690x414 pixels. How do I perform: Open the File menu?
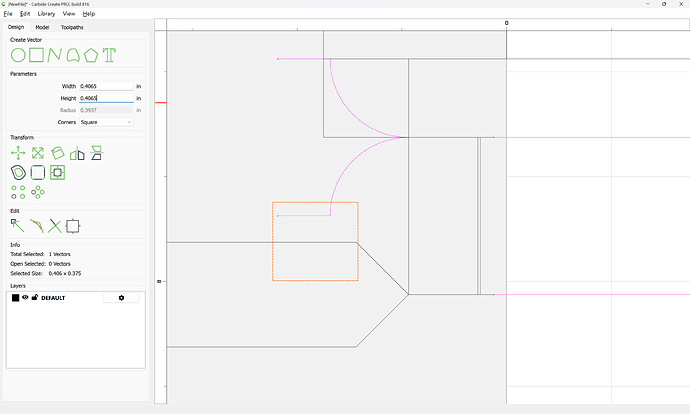8,14
